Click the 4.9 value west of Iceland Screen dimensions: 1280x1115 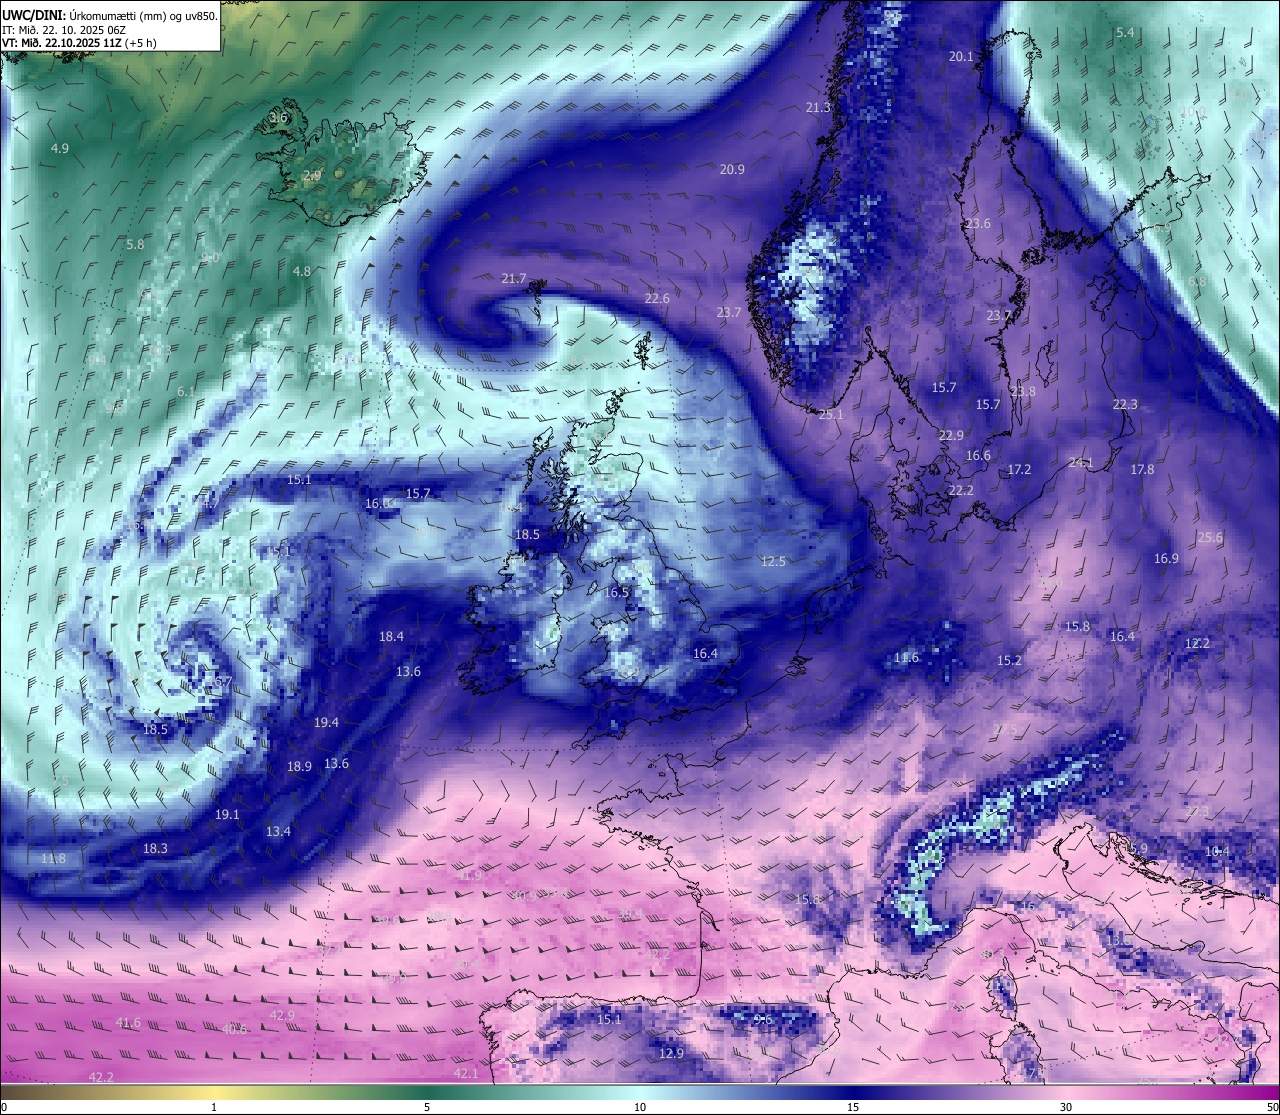60,148
